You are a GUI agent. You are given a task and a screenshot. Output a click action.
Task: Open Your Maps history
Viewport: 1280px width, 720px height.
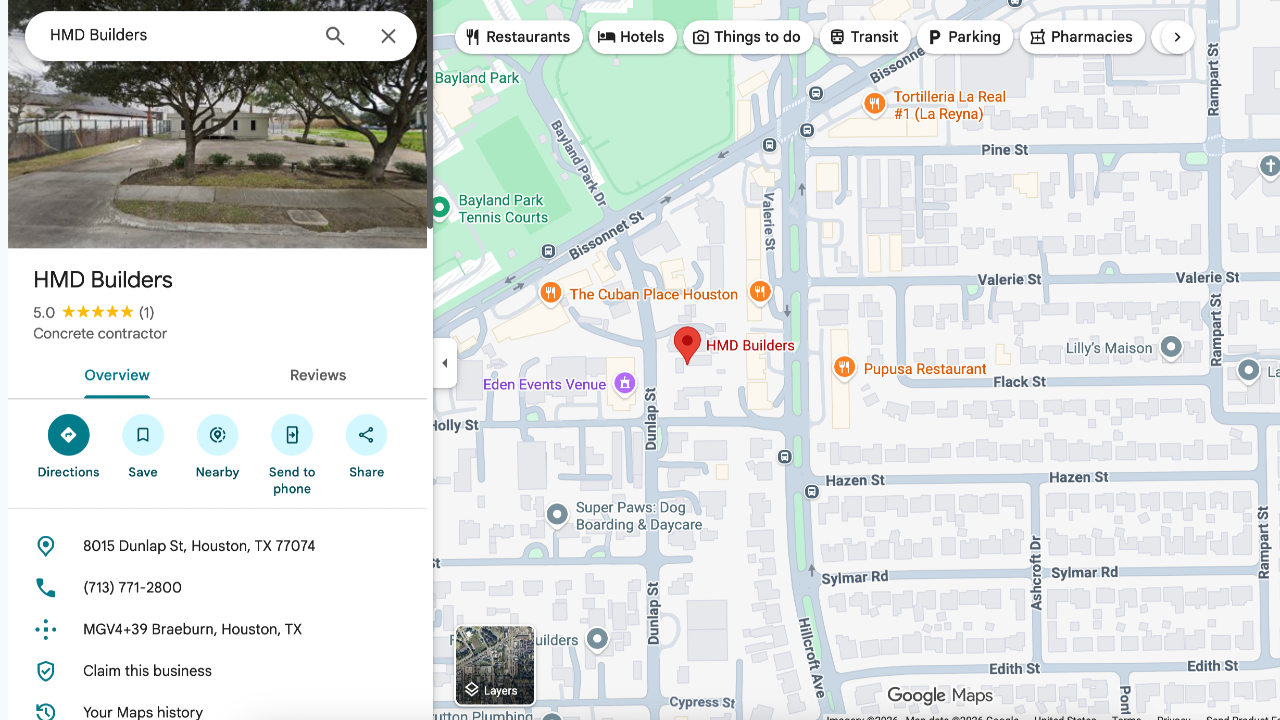click(x=143, y=712)
